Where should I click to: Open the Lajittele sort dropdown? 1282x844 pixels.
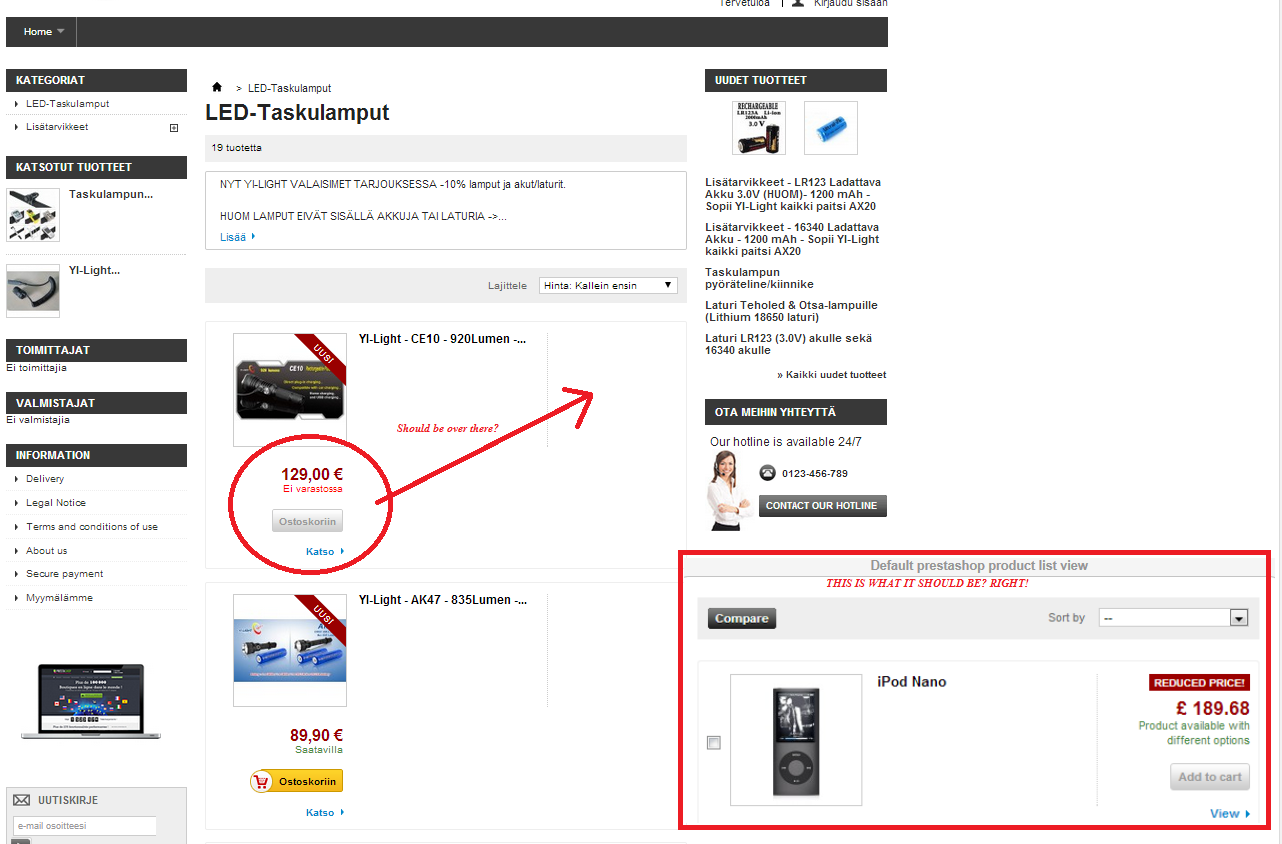(608, 285)
